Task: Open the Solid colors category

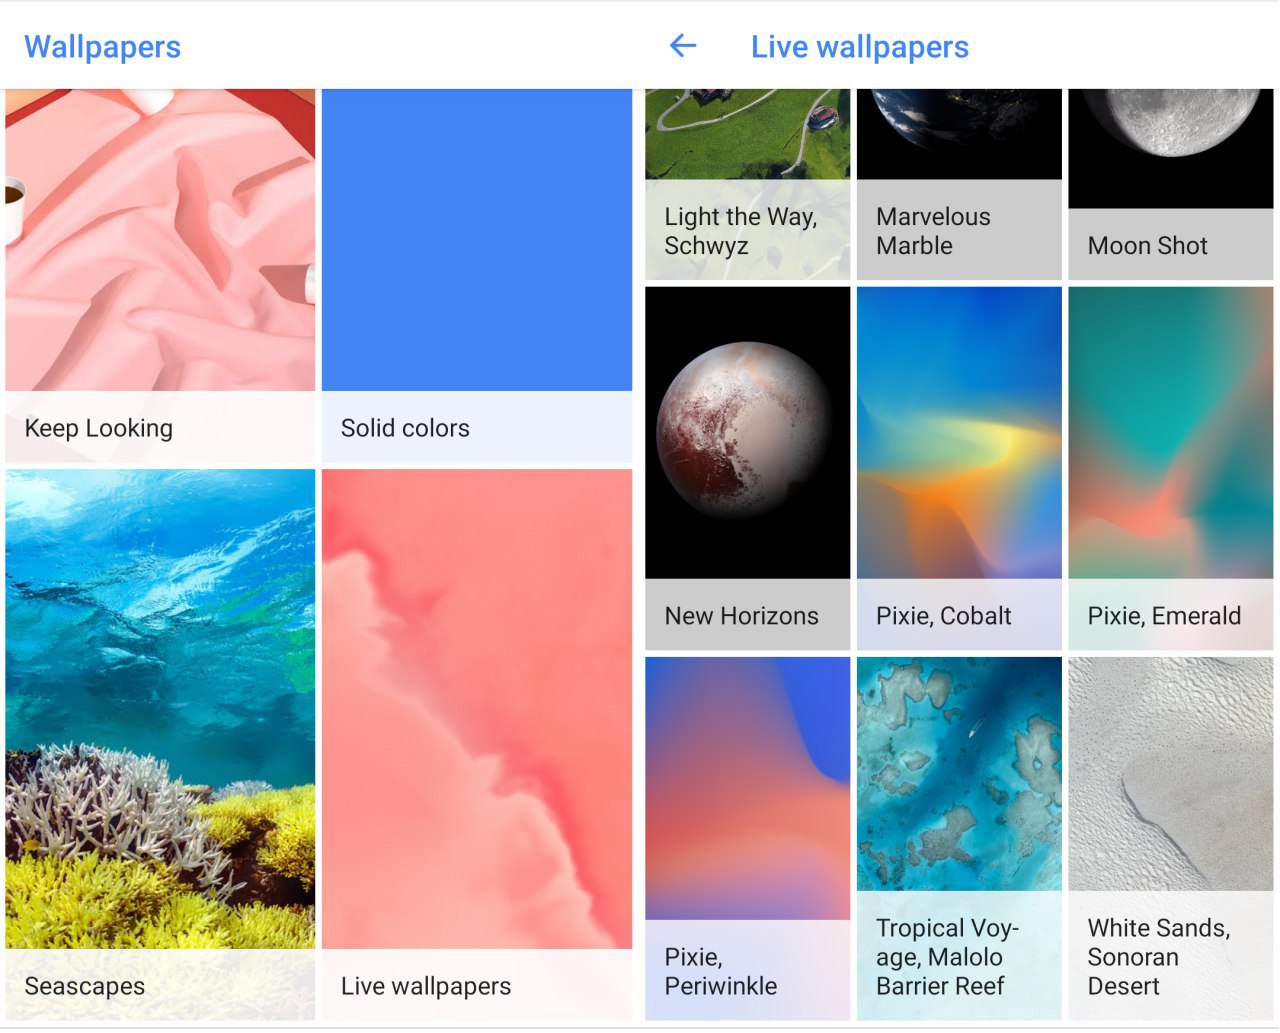Action: click(477, 276)
